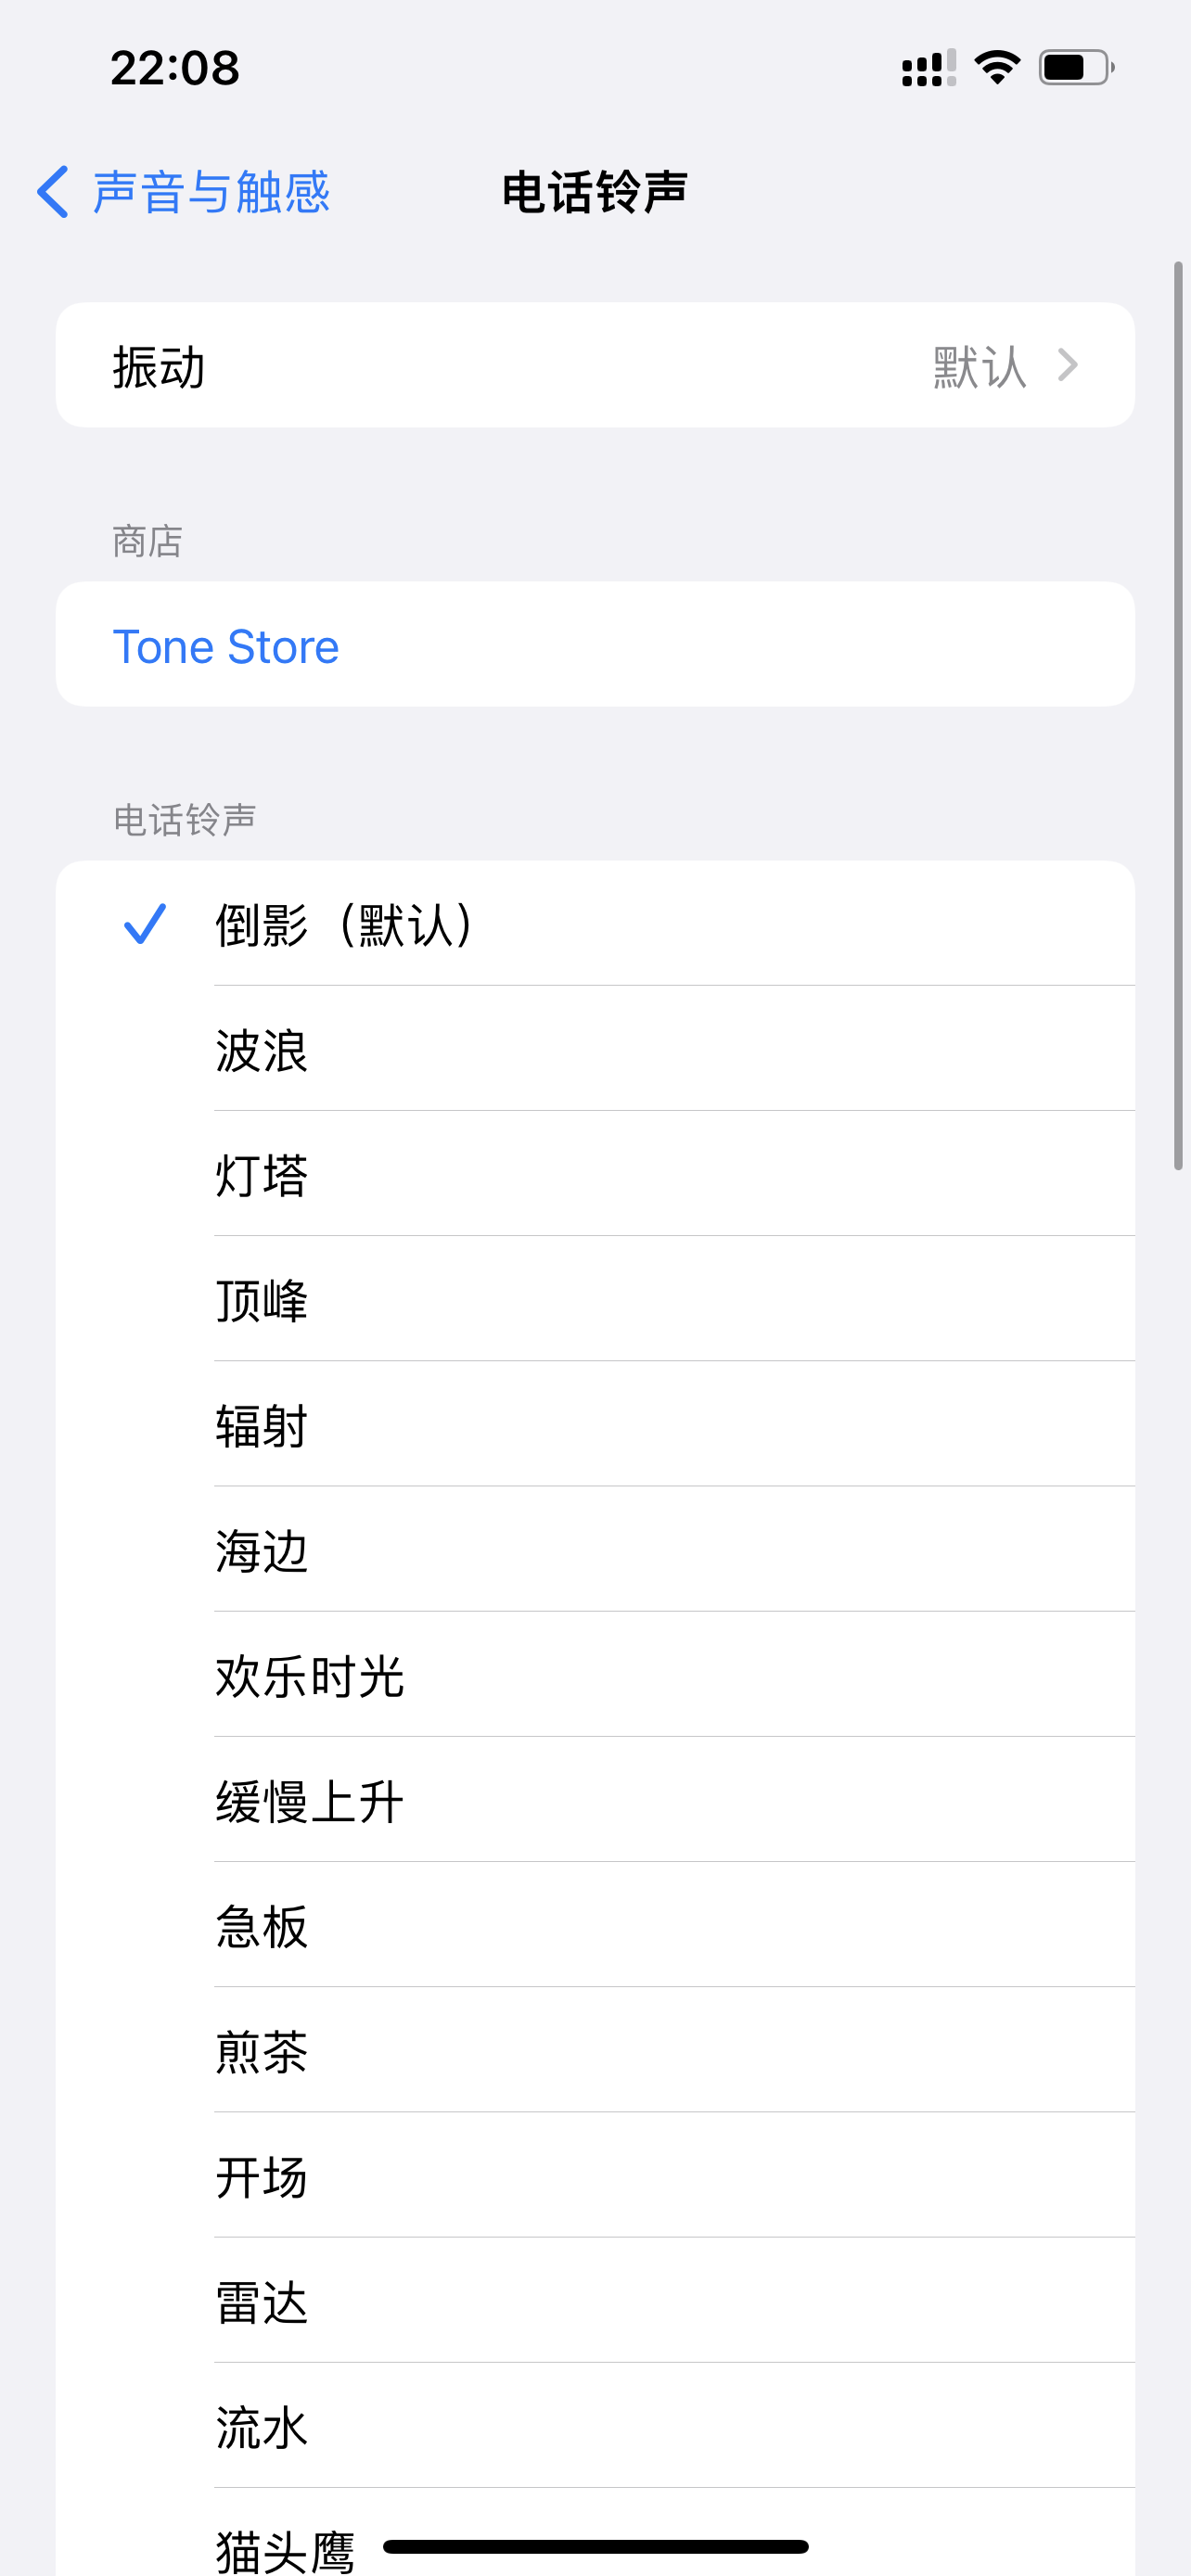Viewport: 1191px width, 2576px height.
Task: Tap the 默认 value in the 振动 row
Action: 979,366
